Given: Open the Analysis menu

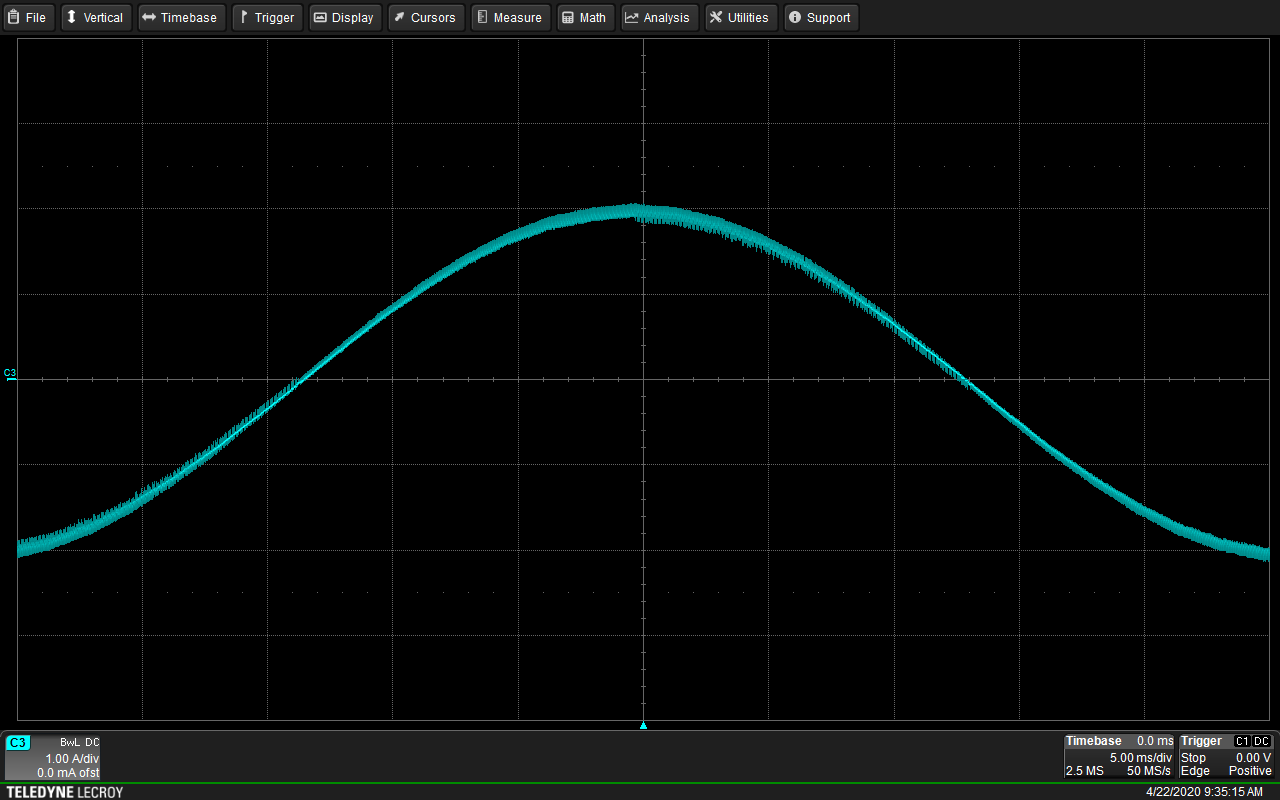Looking at the screenshot, I should pyautogui.click(x=658, y=18).
